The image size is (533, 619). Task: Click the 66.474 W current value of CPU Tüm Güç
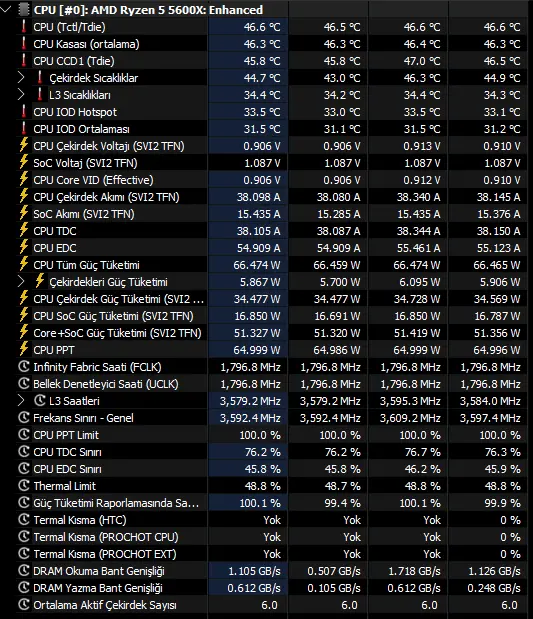257,265
